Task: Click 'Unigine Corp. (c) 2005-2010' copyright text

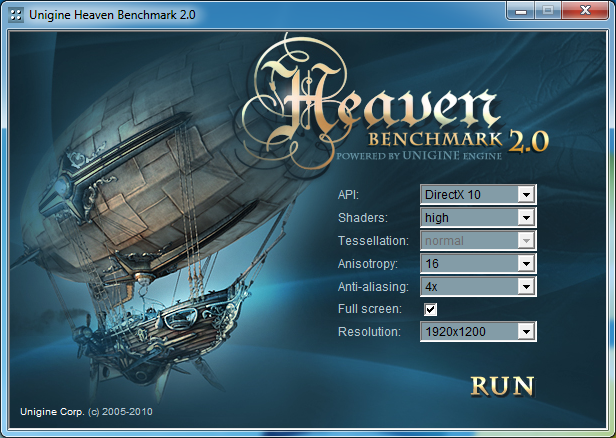Action: click(86, 412)
